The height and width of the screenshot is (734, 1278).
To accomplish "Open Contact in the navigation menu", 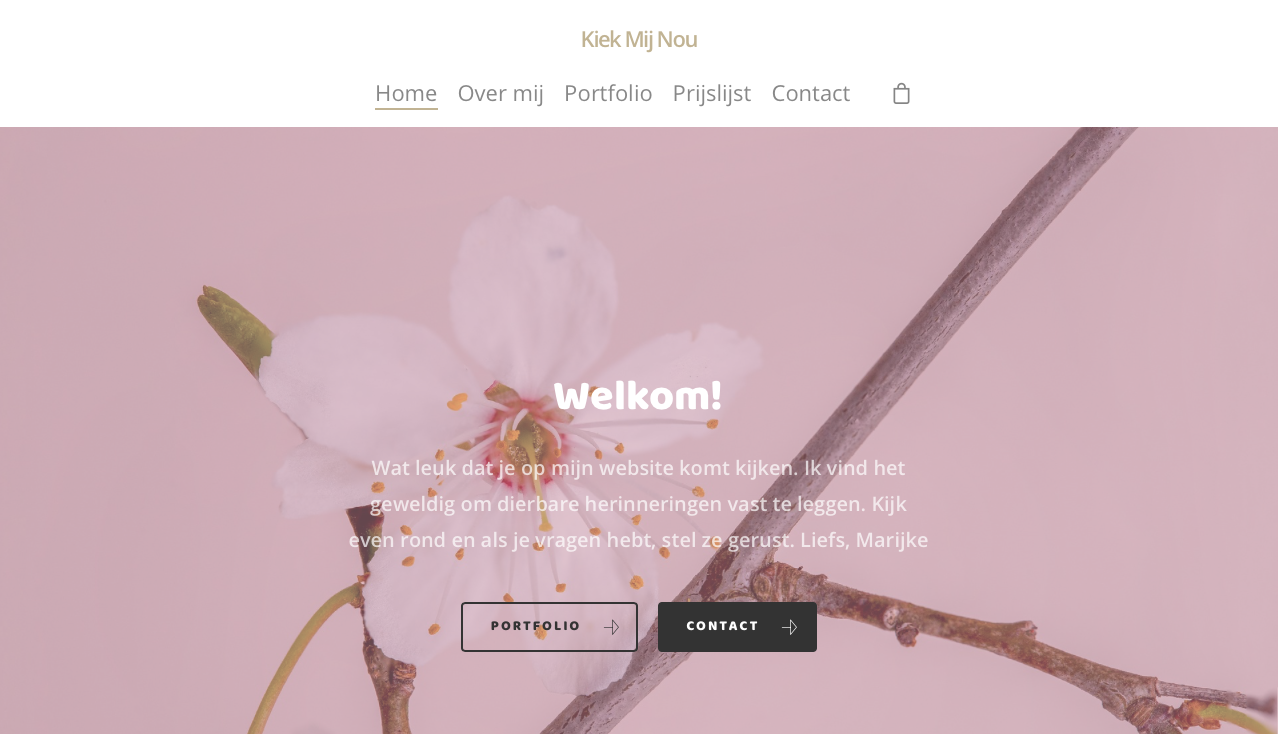I will [x=811, y=93].
